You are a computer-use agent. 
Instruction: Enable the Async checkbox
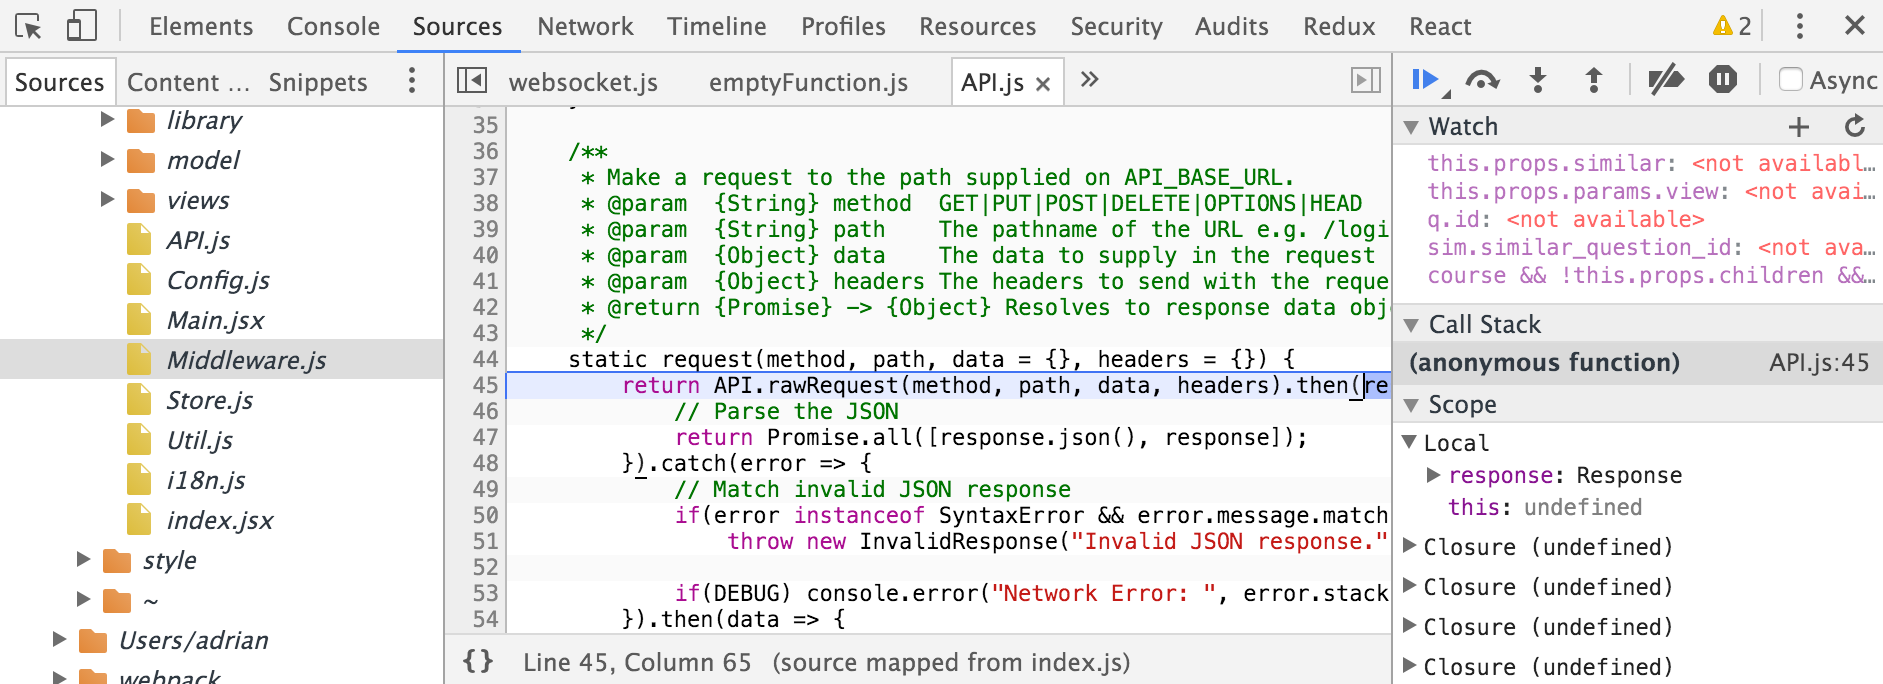(x=1791, y=80)
